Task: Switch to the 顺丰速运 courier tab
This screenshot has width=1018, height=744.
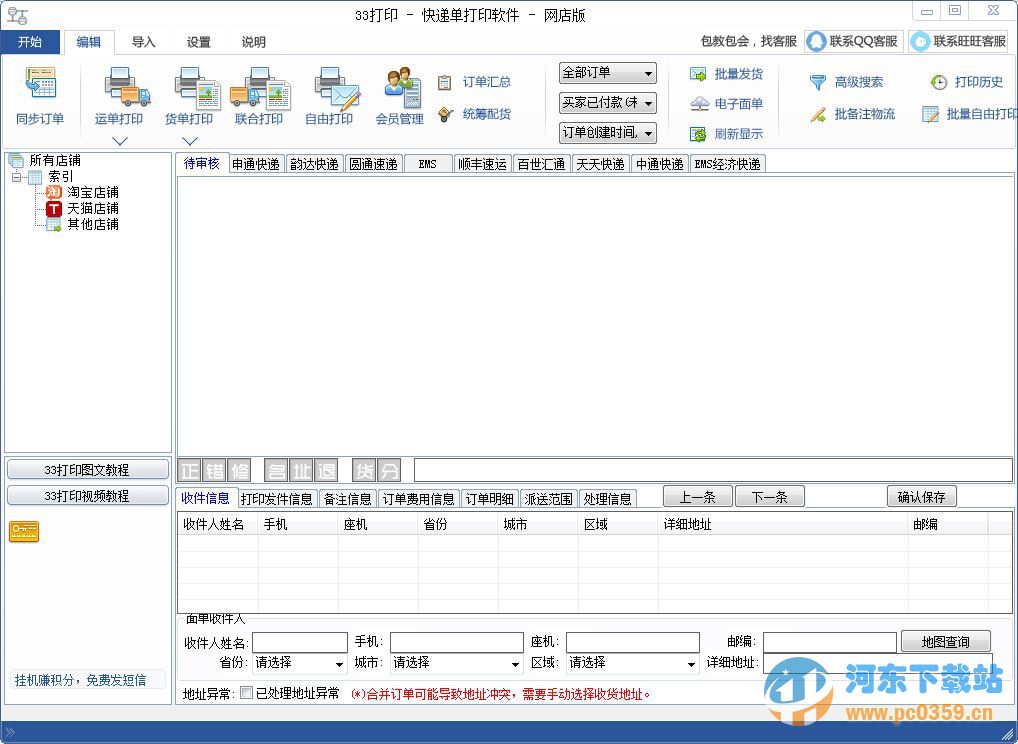Action: point(482,163)
